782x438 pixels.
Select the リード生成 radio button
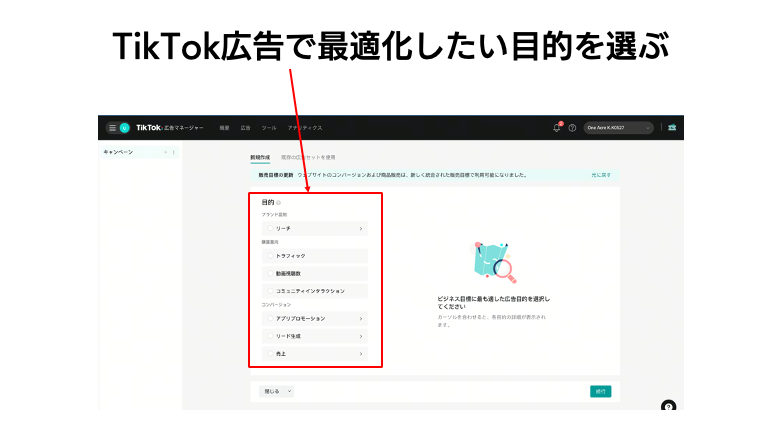(x=270, y=336)
